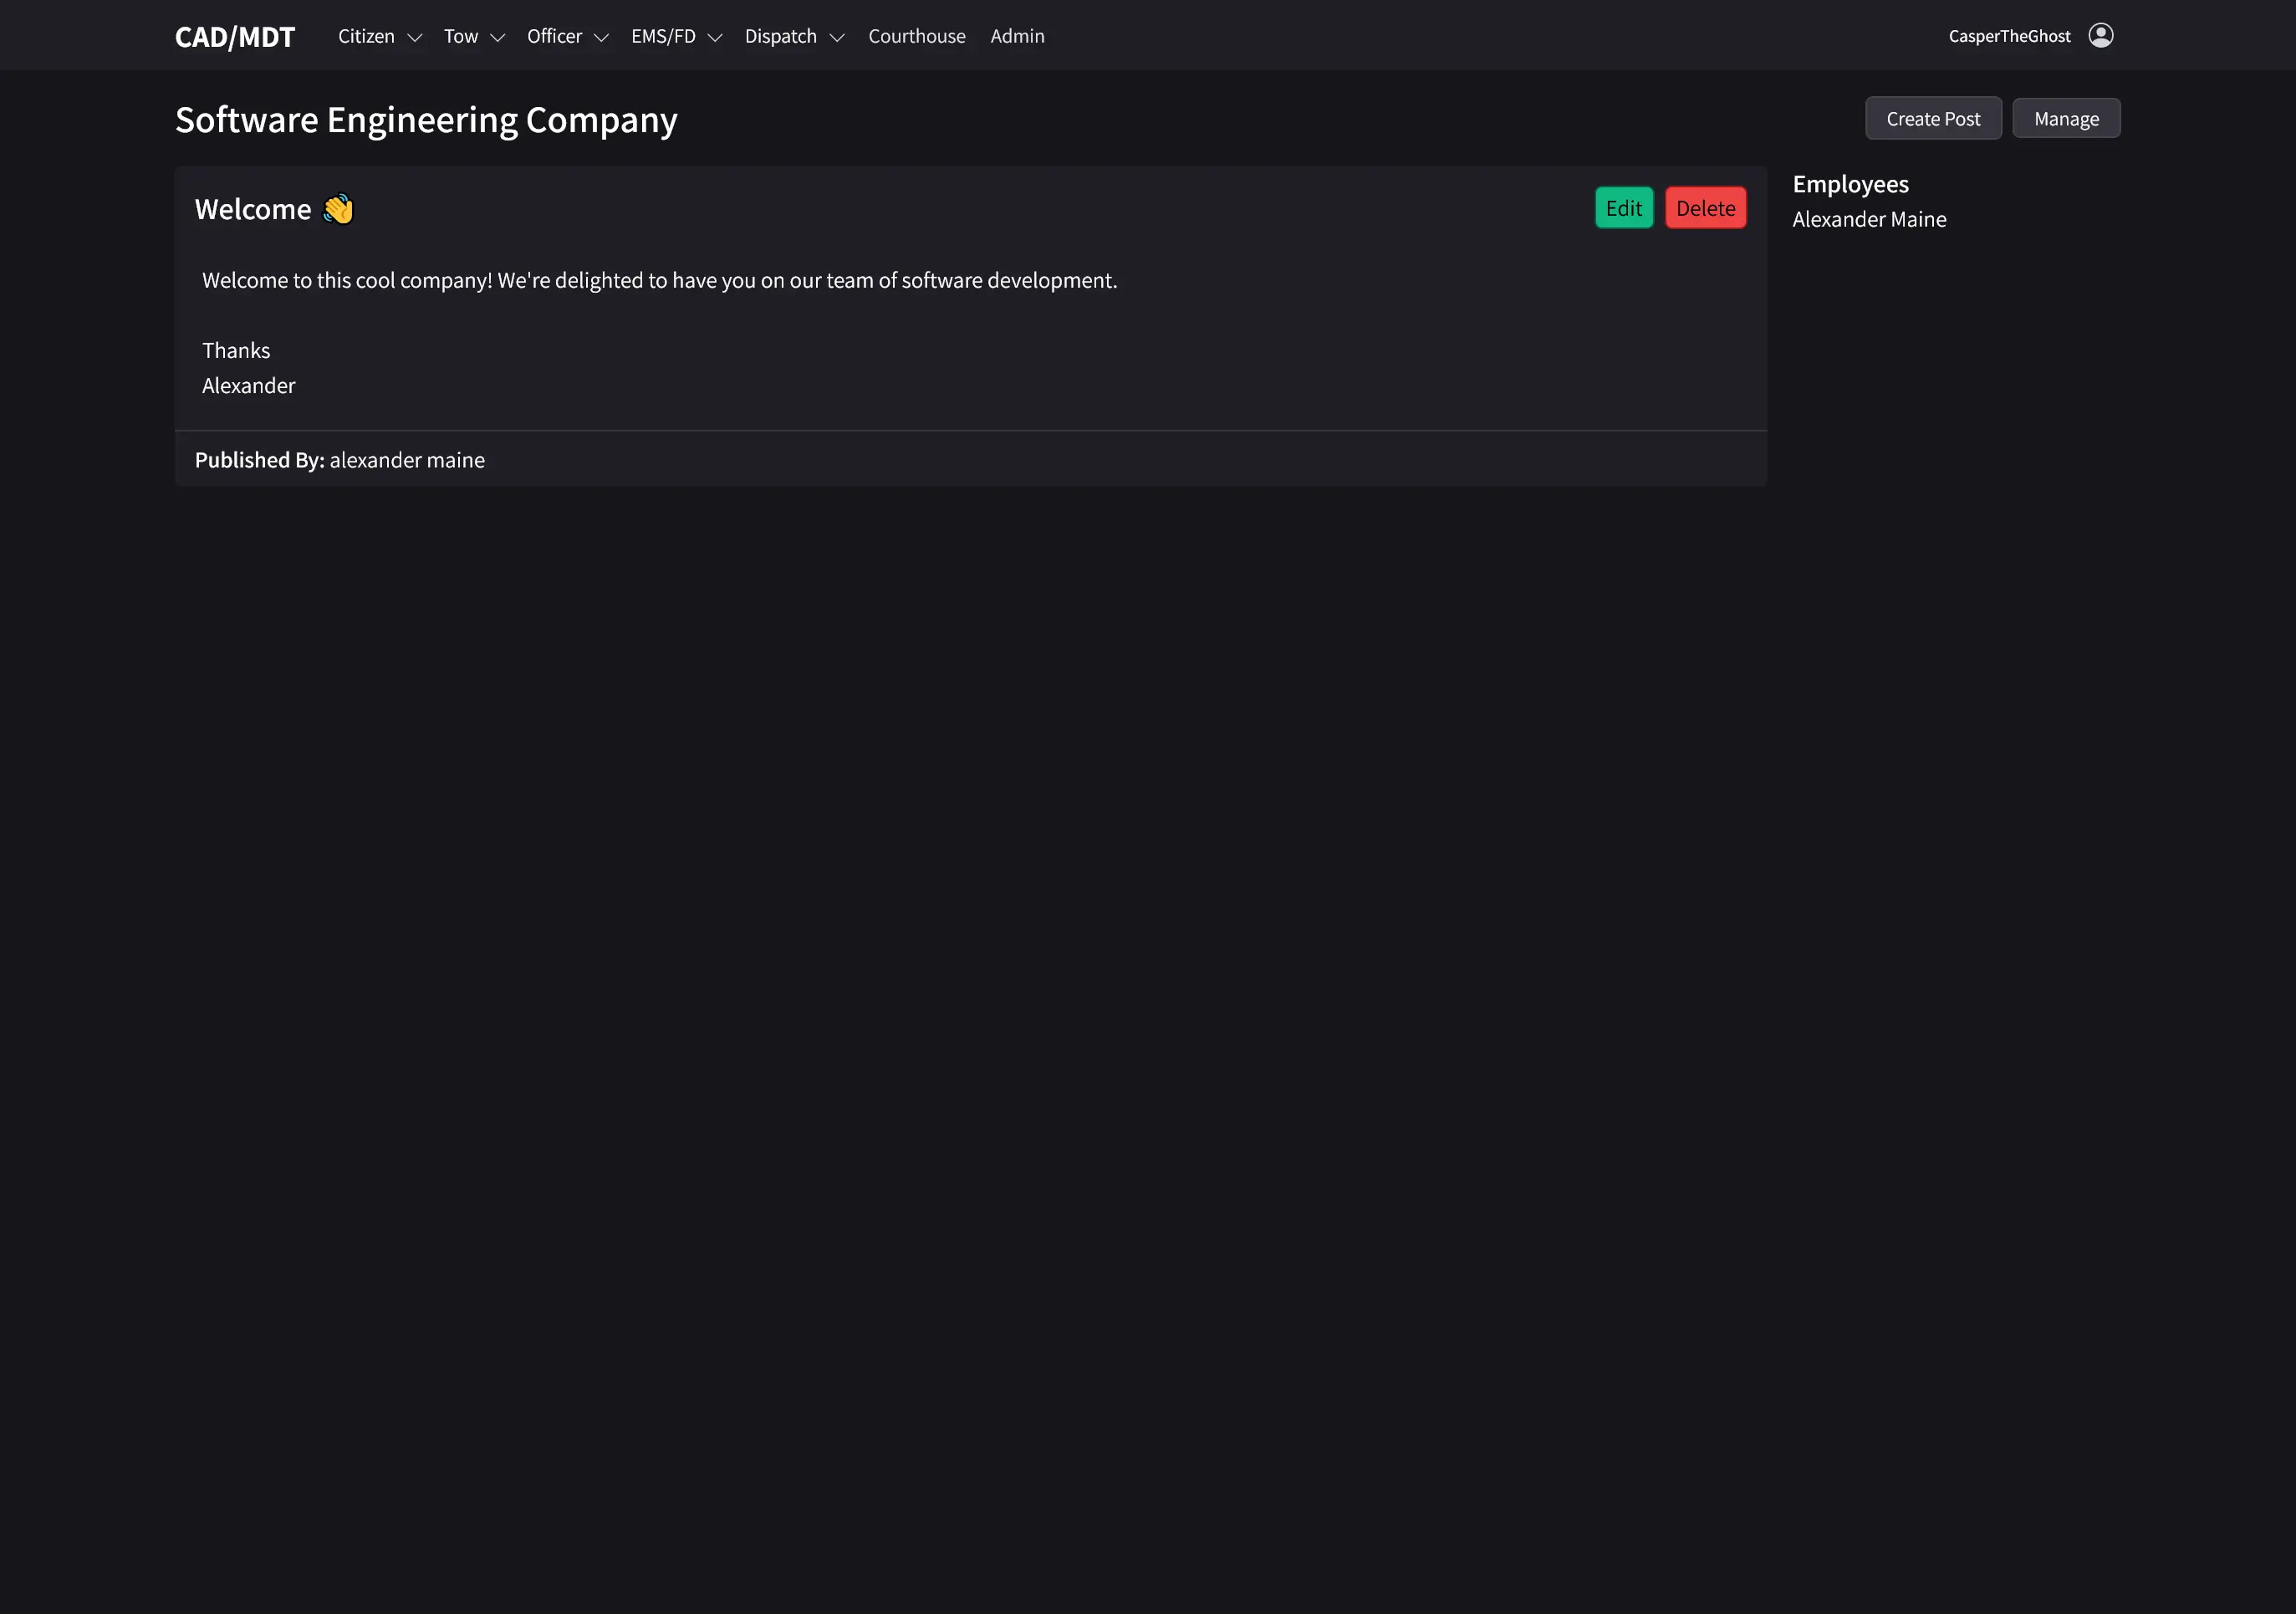Click the Welcome post title text
This screenshot has height=1614, width=2296.
pyautogui.click(x=253, y=209)
